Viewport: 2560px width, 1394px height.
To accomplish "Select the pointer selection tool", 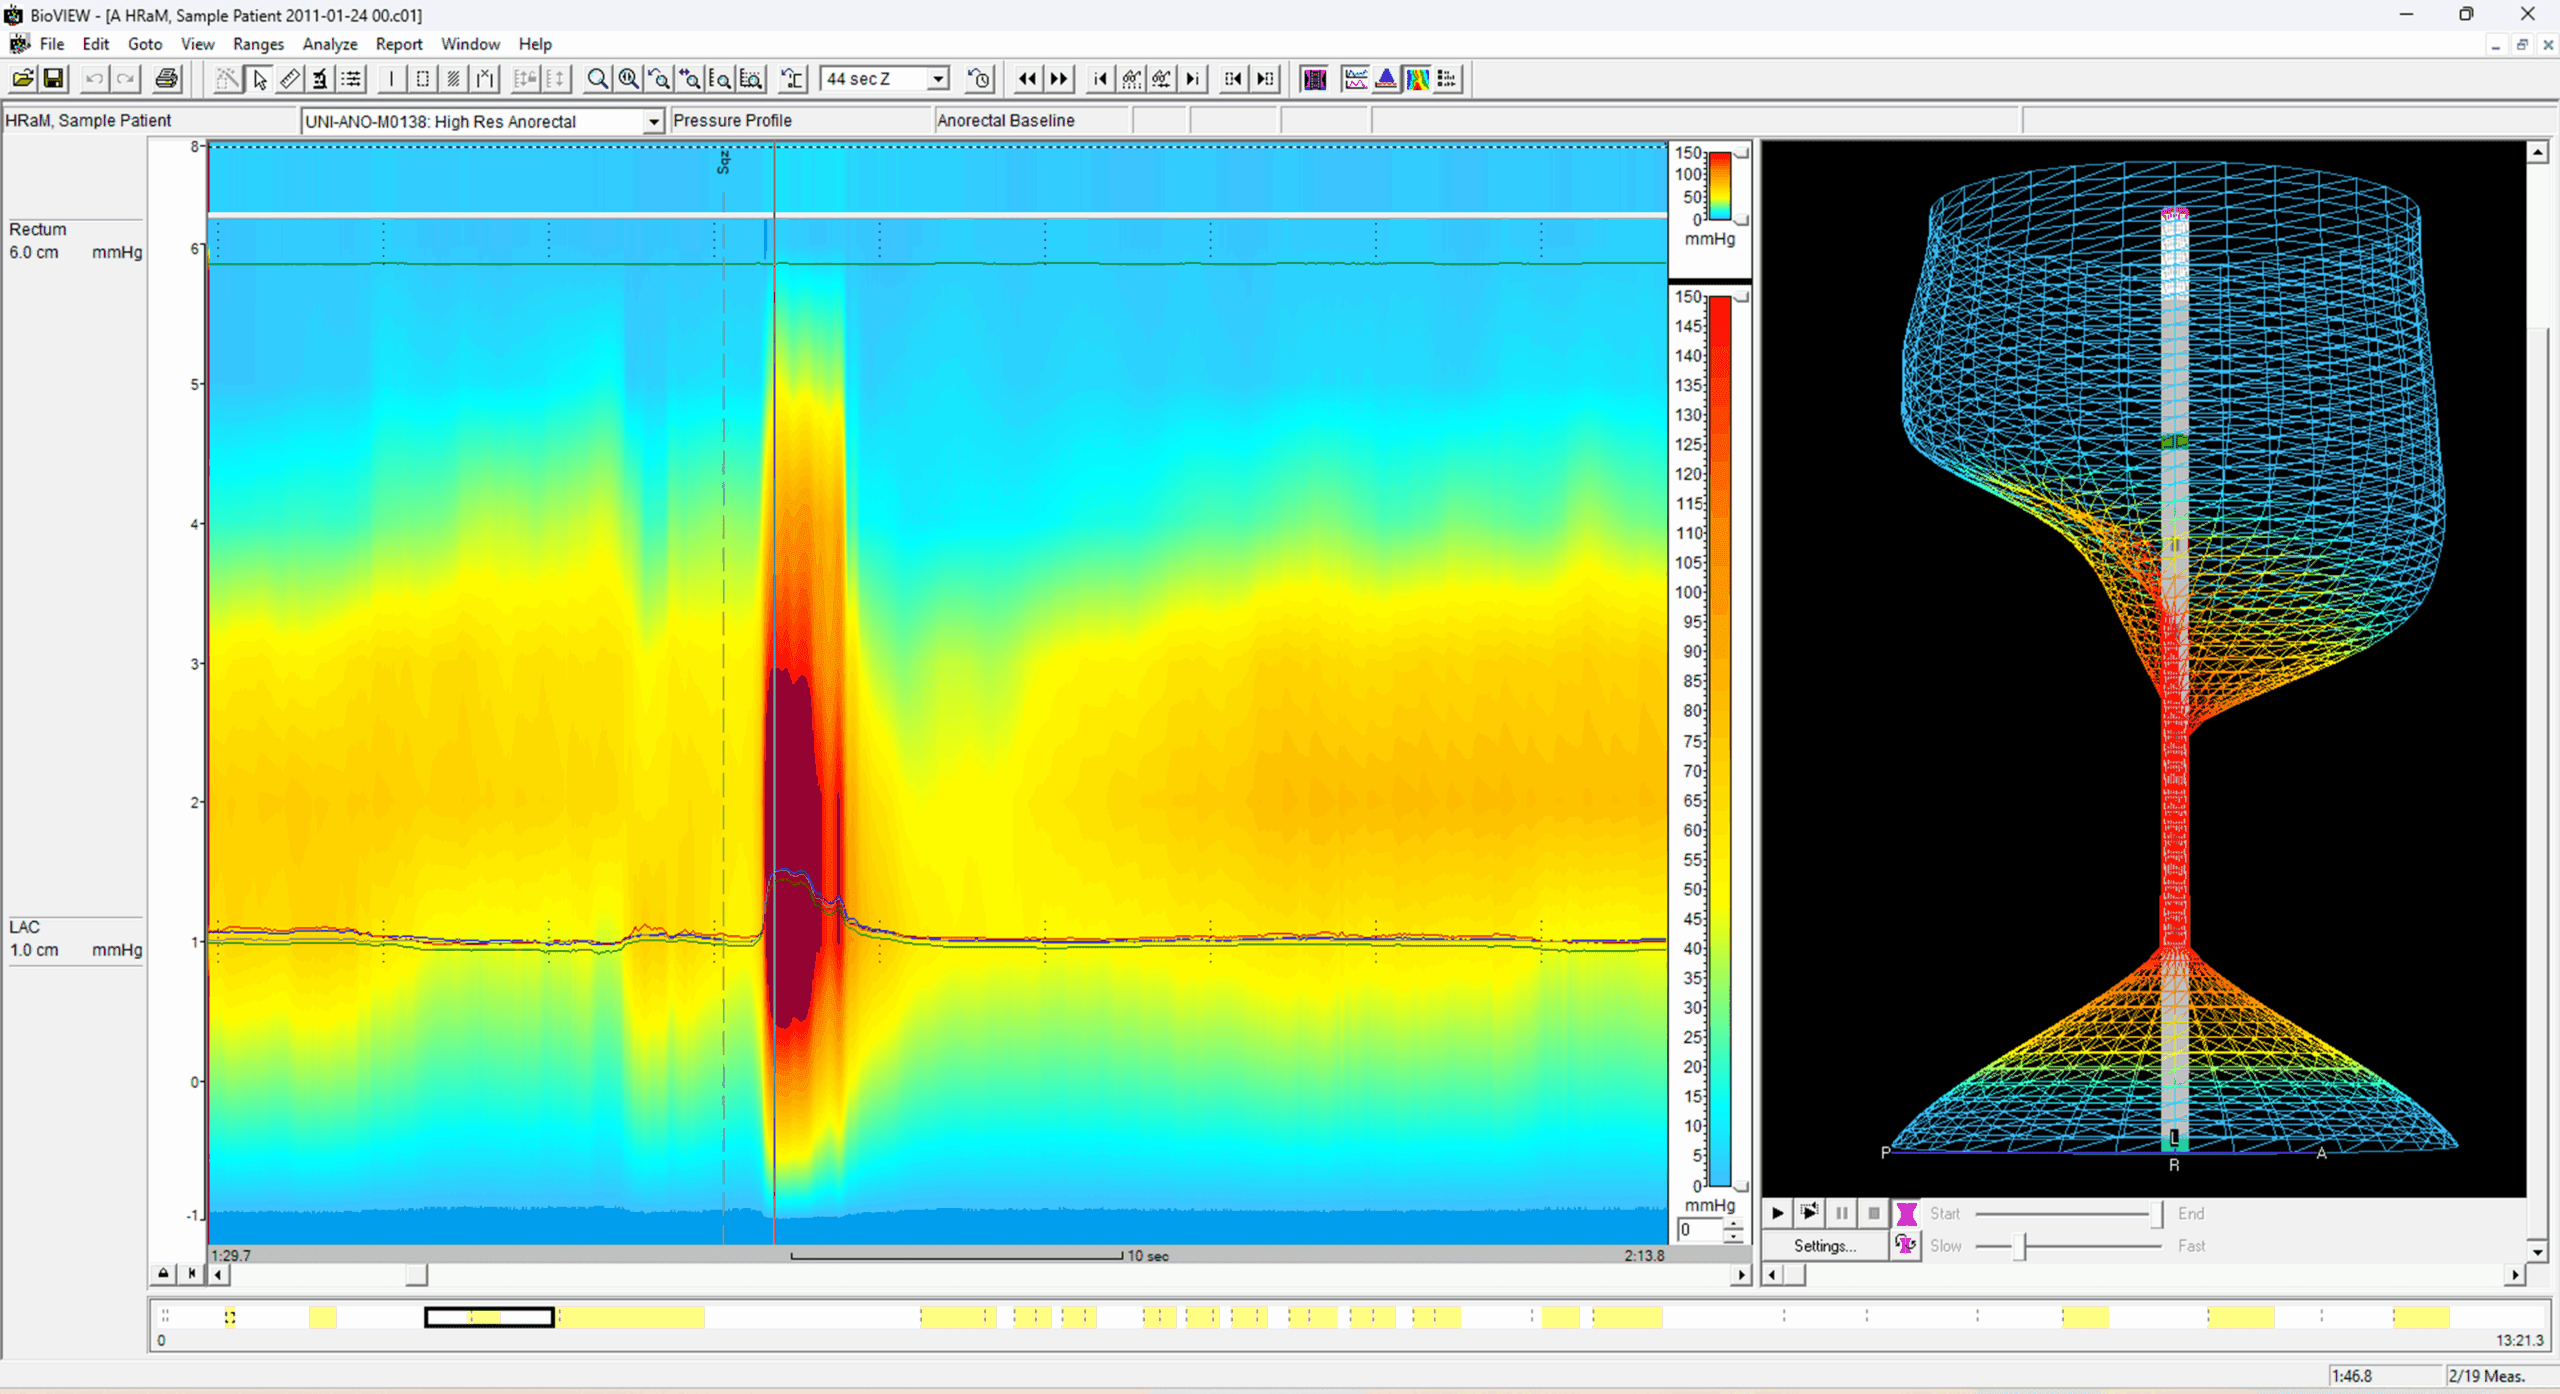I will [259, 78].
